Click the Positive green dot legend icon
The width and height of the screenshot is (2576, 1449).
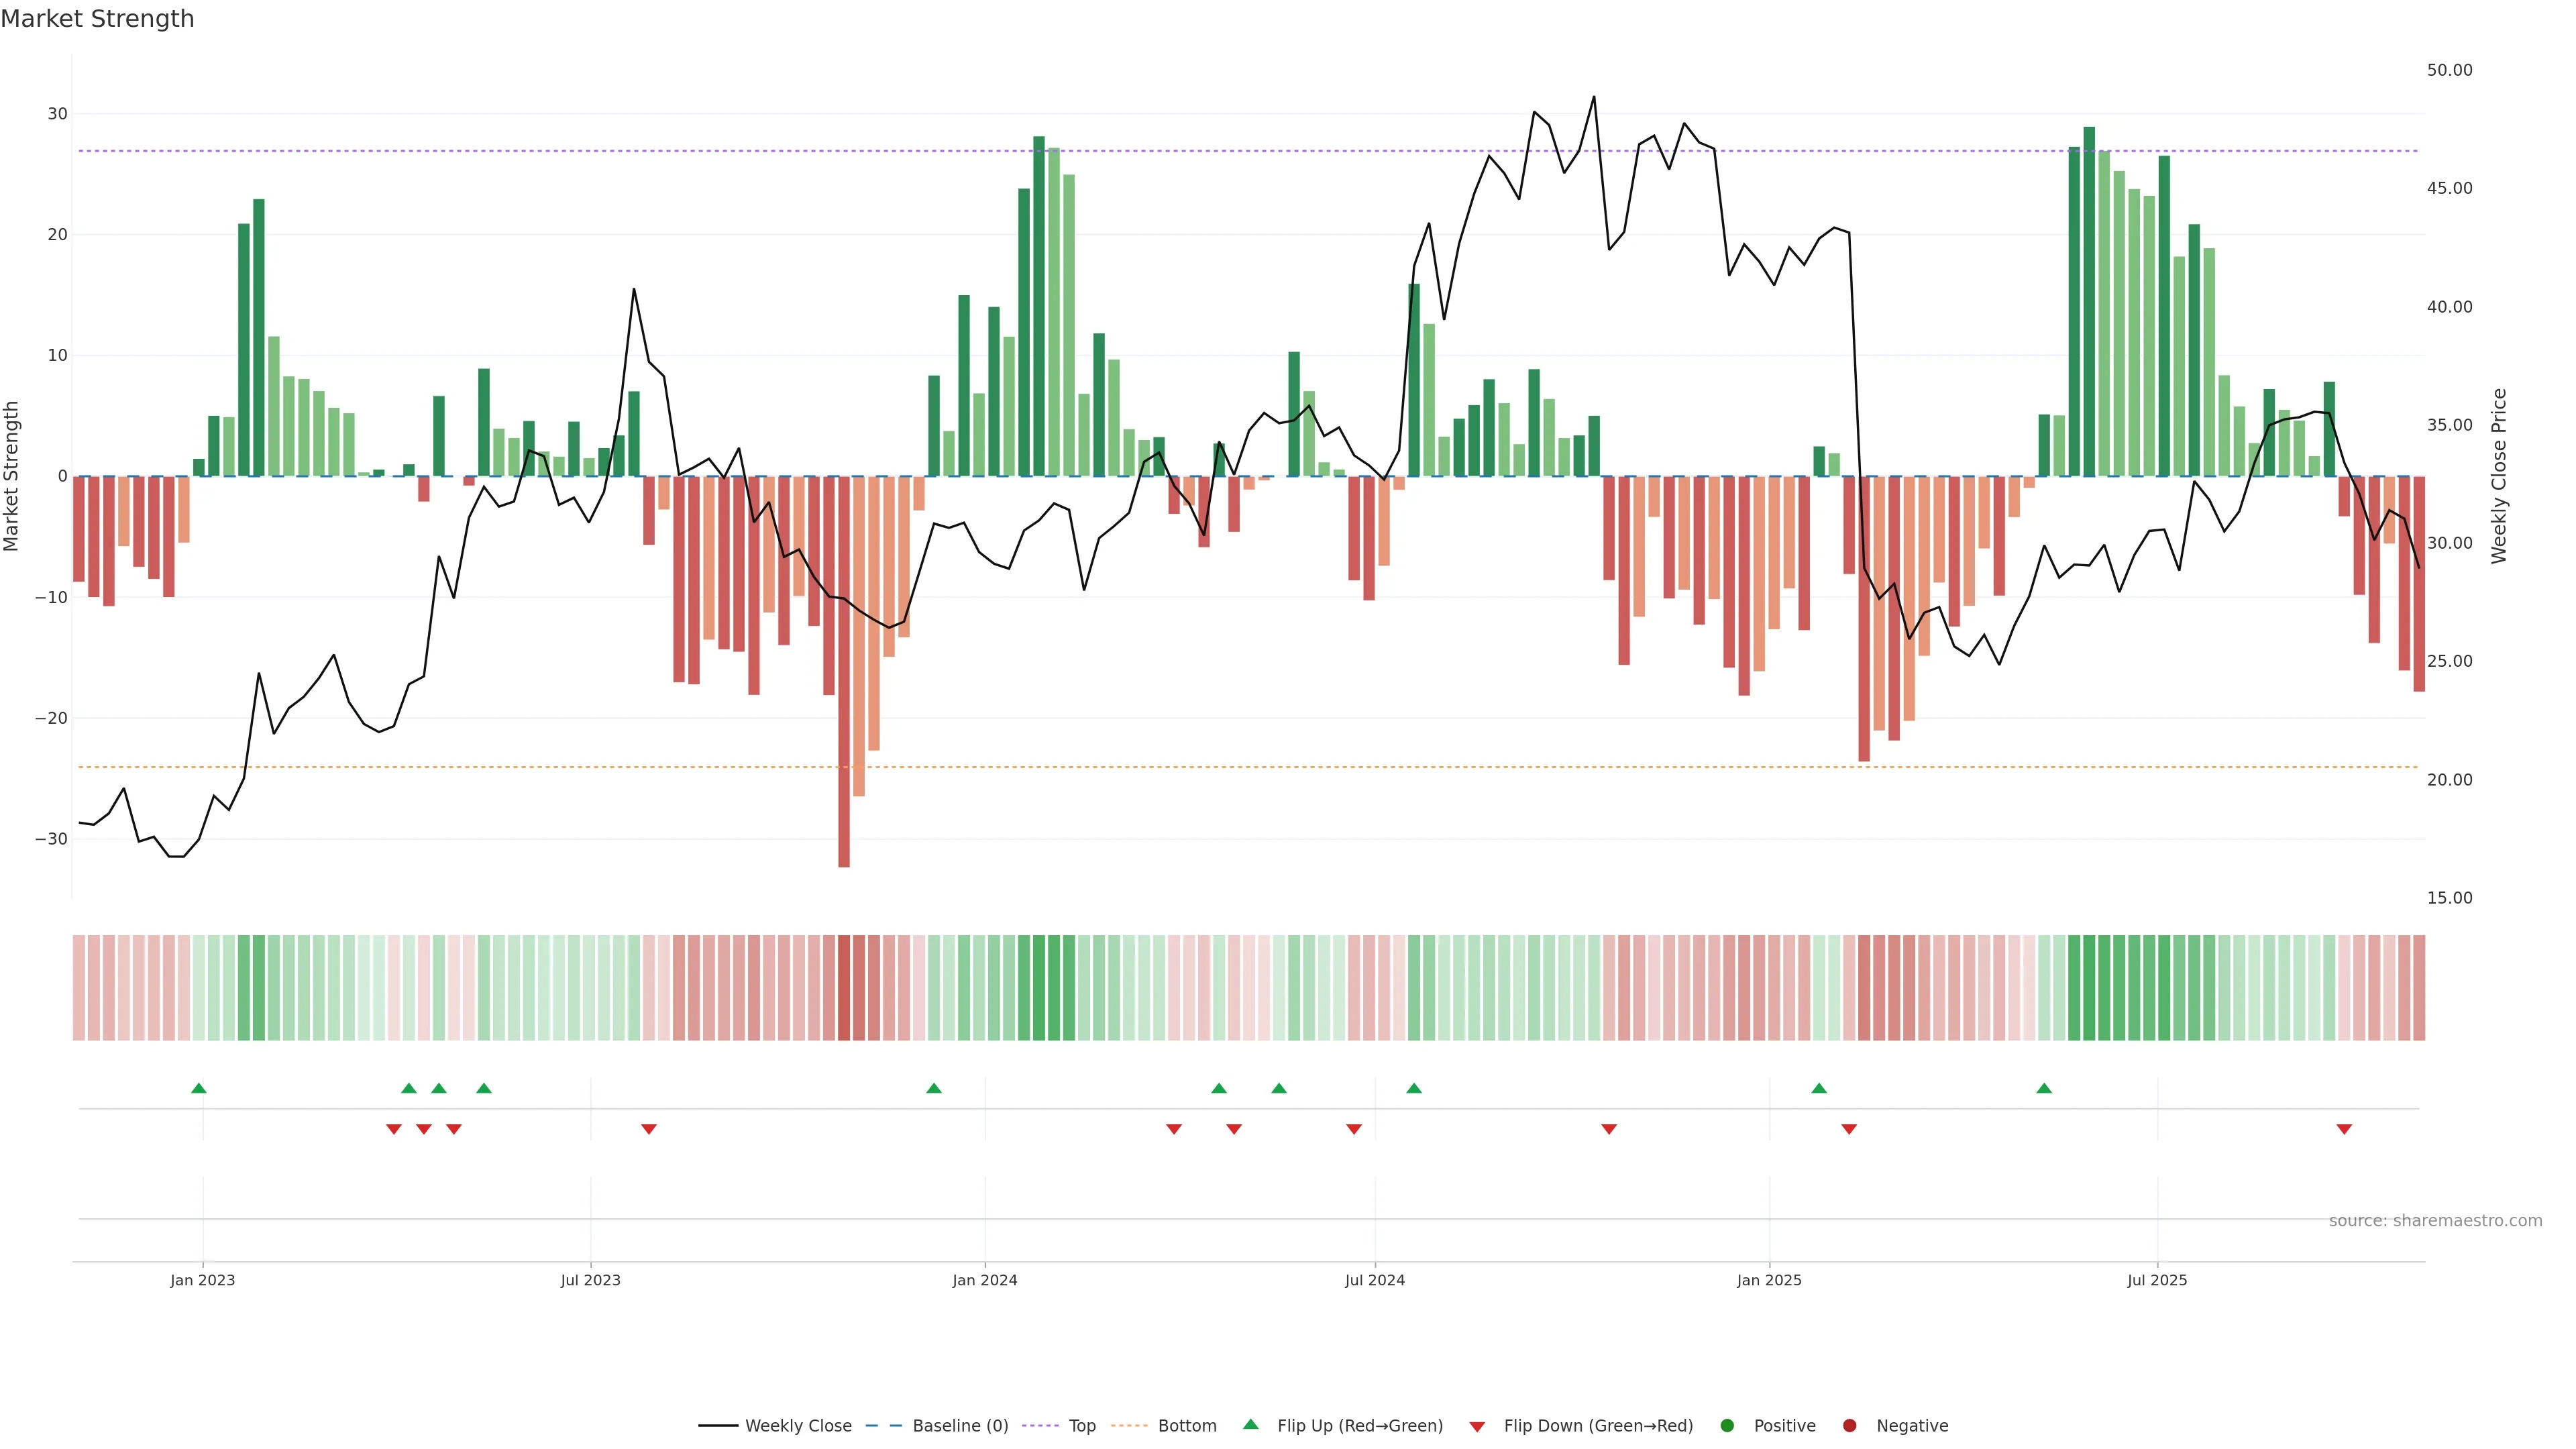pos(1727,1425)
